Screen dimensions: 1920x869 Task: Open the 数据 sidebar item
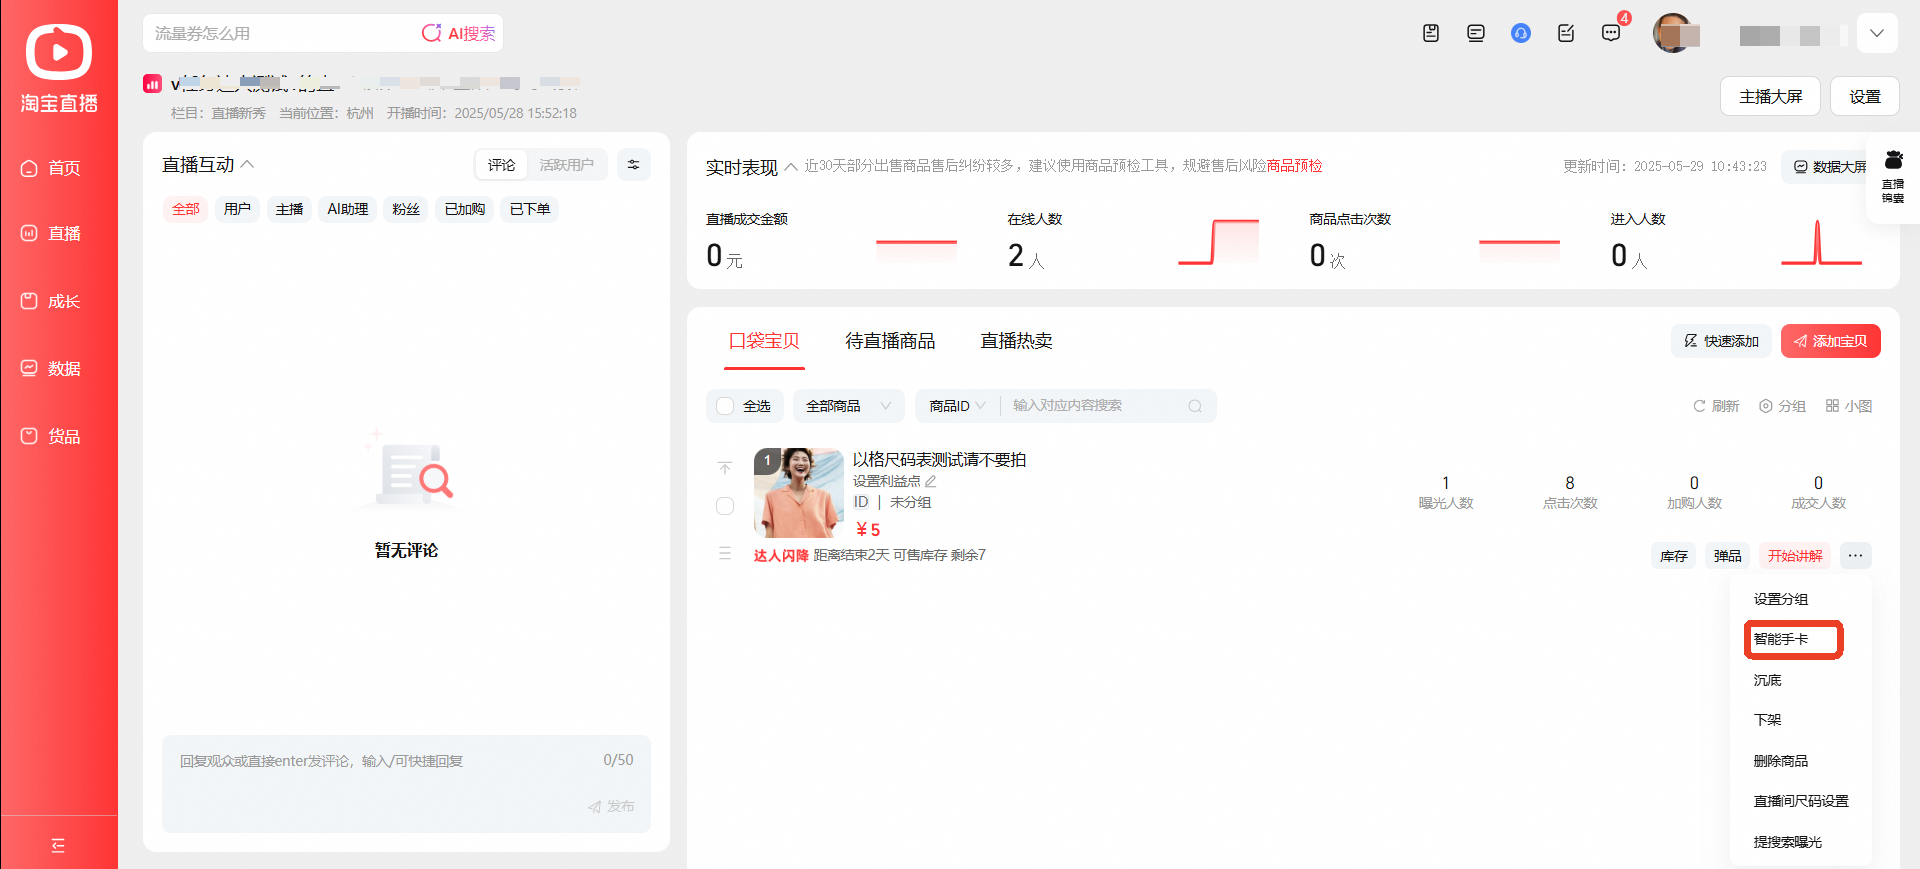(x=51, y=368)
